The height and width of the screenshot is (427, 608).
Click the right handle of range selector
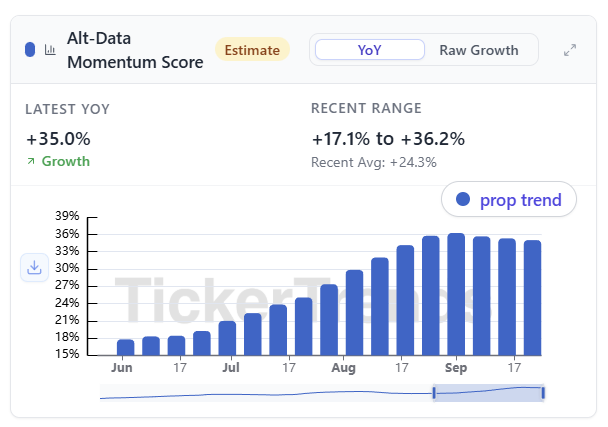tap(543, 393)
